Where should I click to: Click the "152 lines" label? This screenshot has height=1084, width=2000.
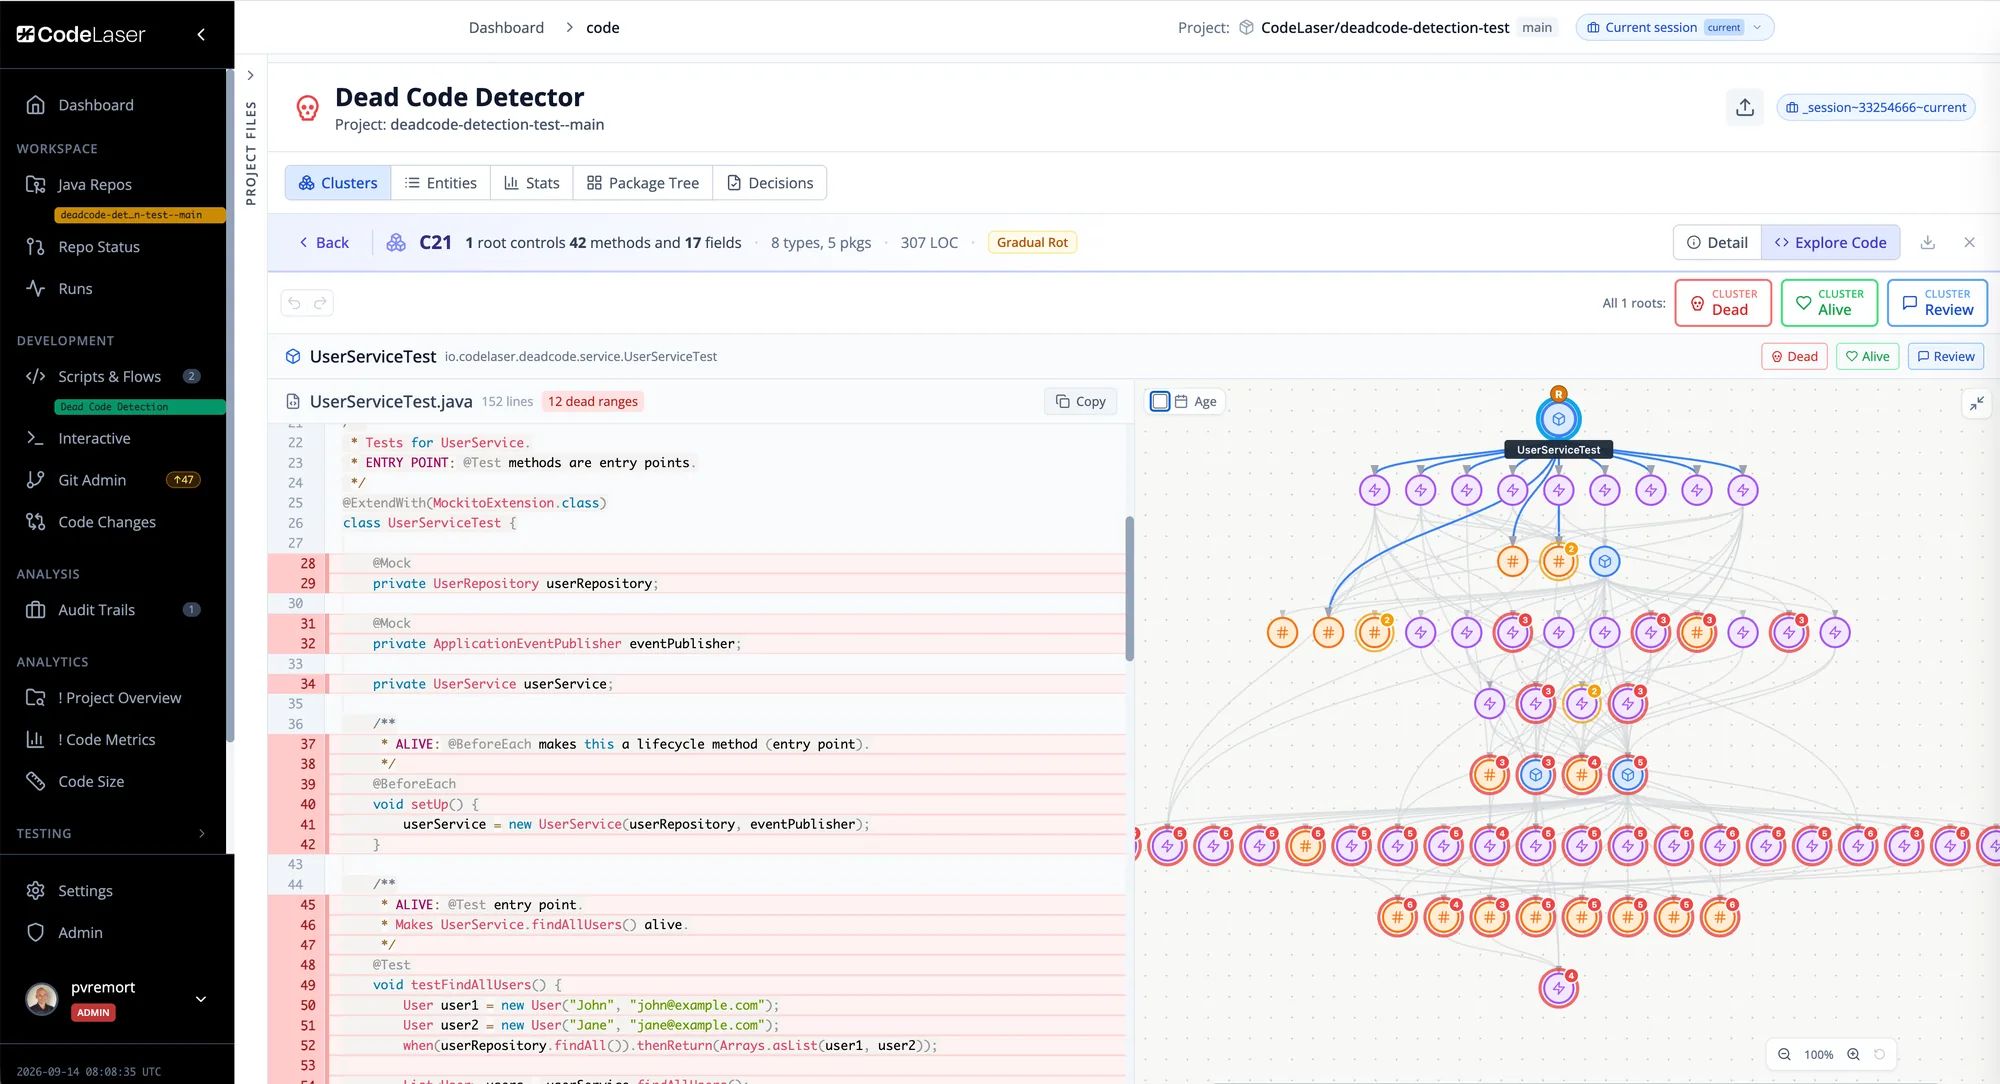507,402
